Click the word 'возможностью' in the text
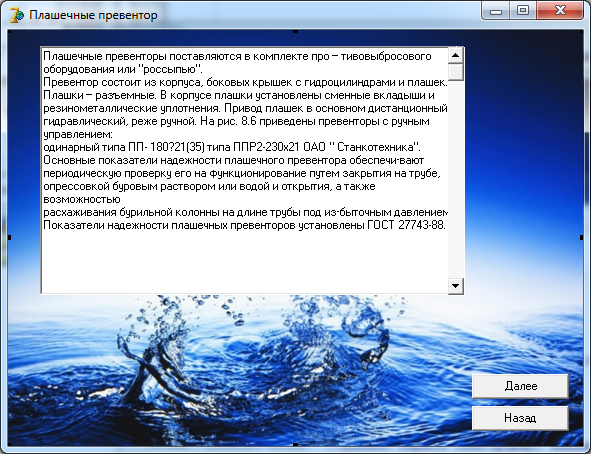Viewport: 591px width, 454px height. 82,199
